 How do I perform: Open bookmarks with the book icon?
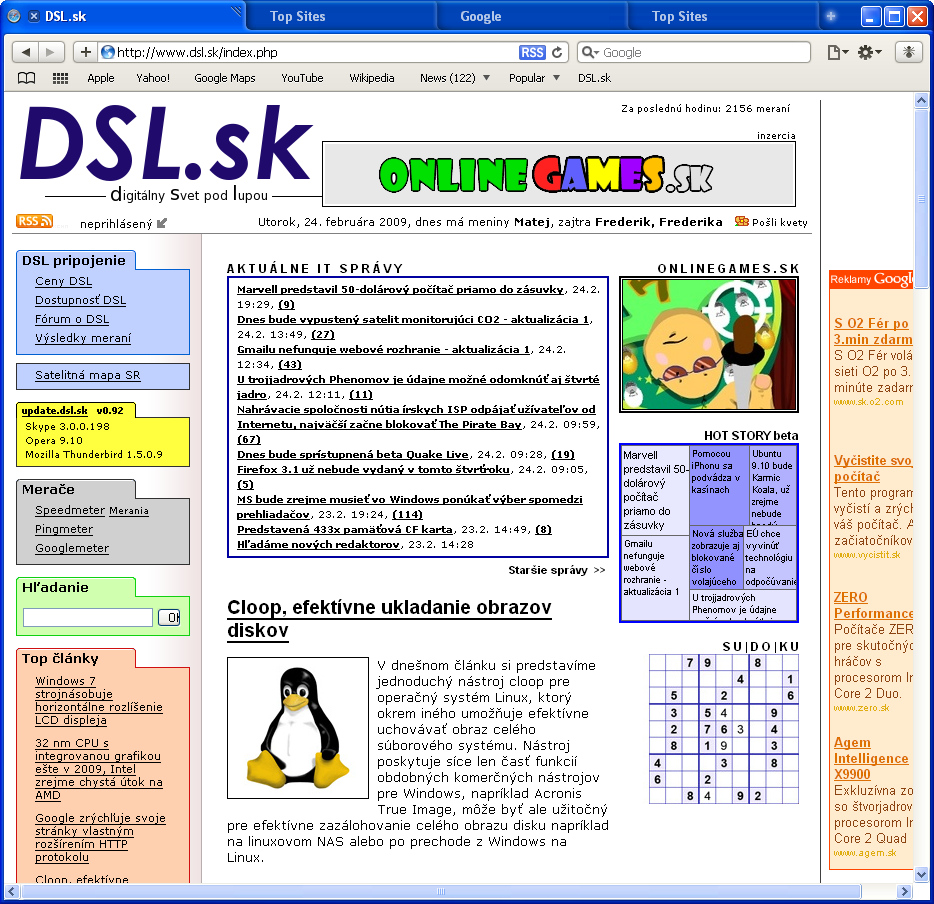click(26, 78)
